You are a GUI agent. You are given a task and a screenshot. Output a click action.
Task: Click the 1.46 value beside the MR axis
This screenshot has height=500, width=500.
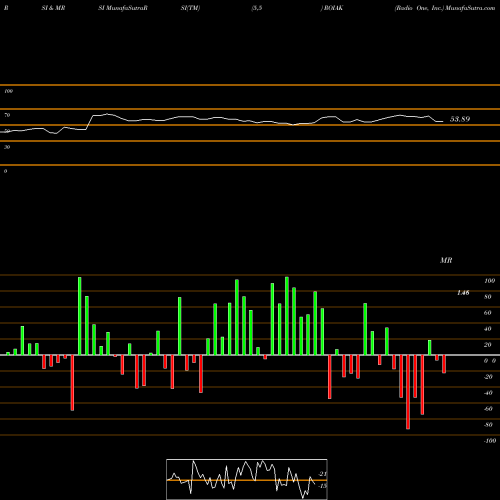coord(463,293)
